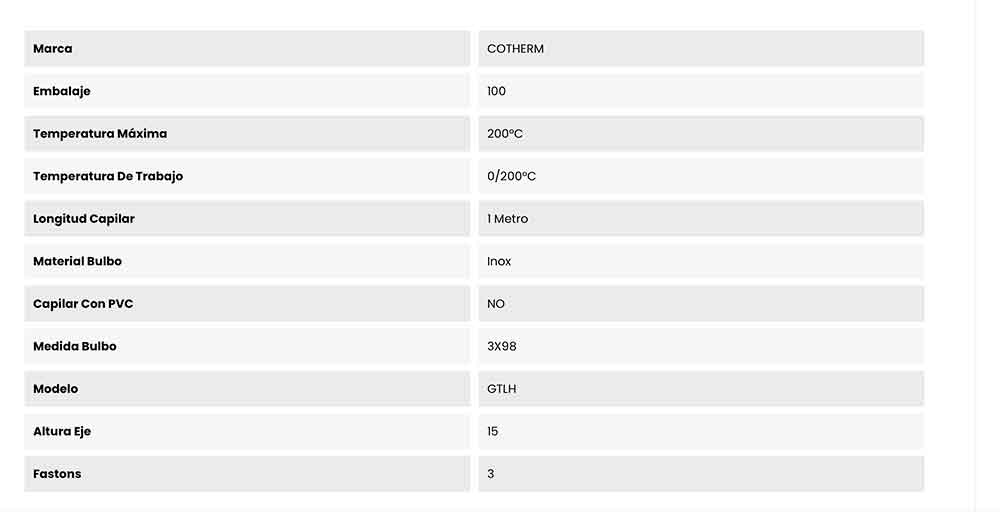Select the 3X98 bulb size value
Image resolution: width=1000 pixels, height=512 pixels.
tap(502, 346)
